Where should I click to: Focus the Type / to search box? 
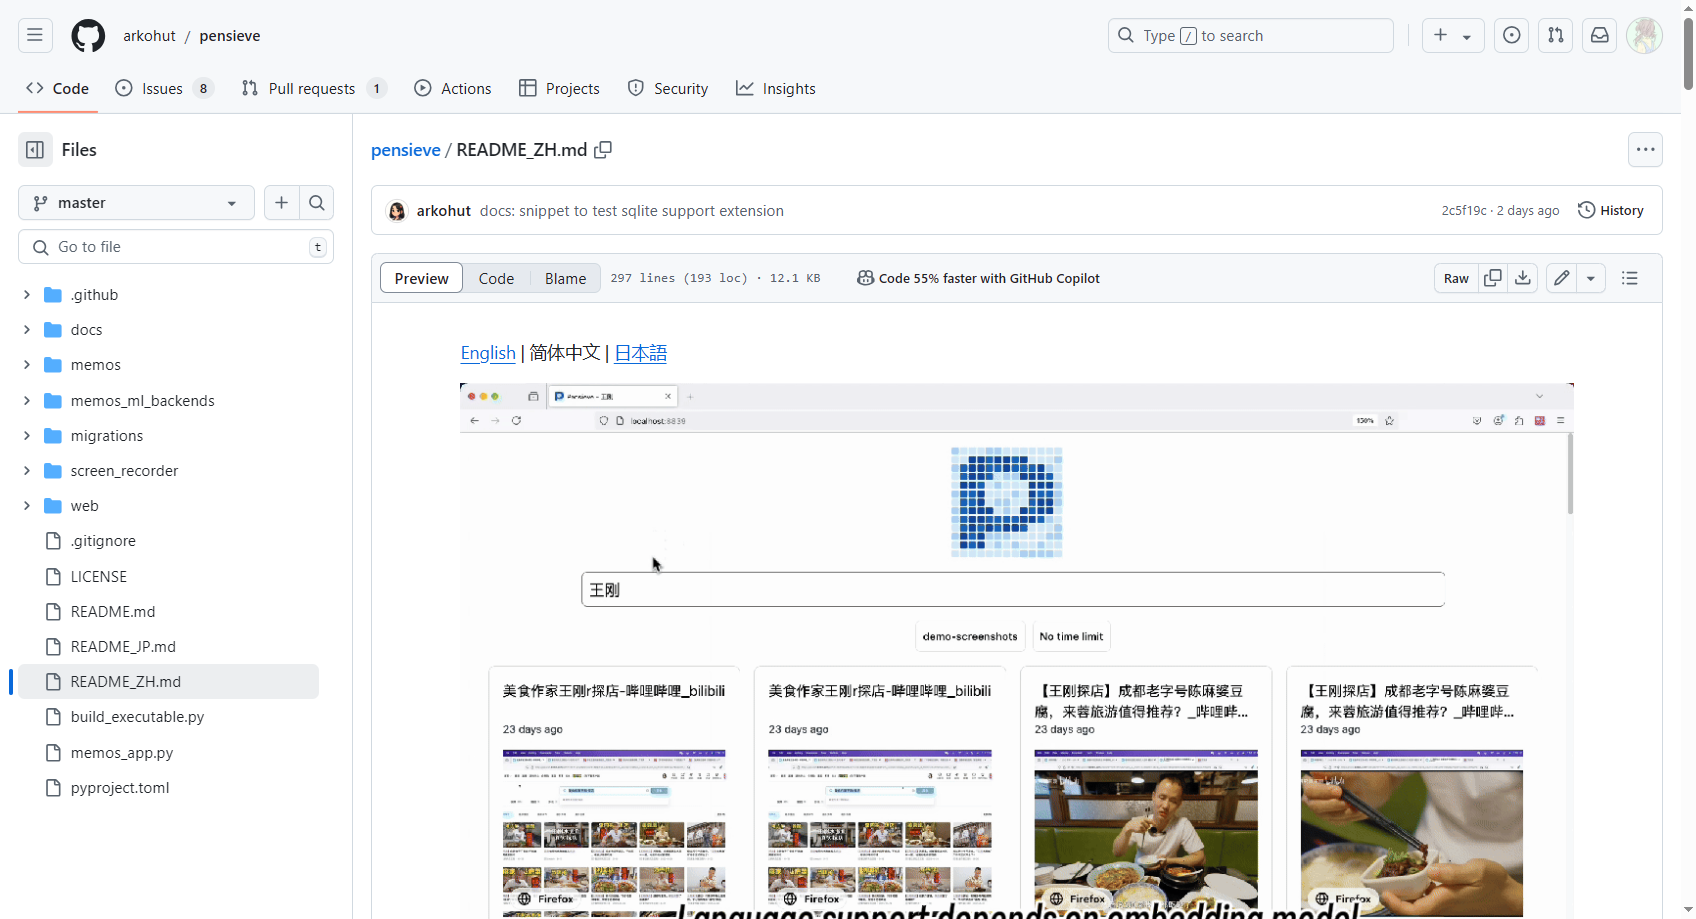tap(1251, 35)
